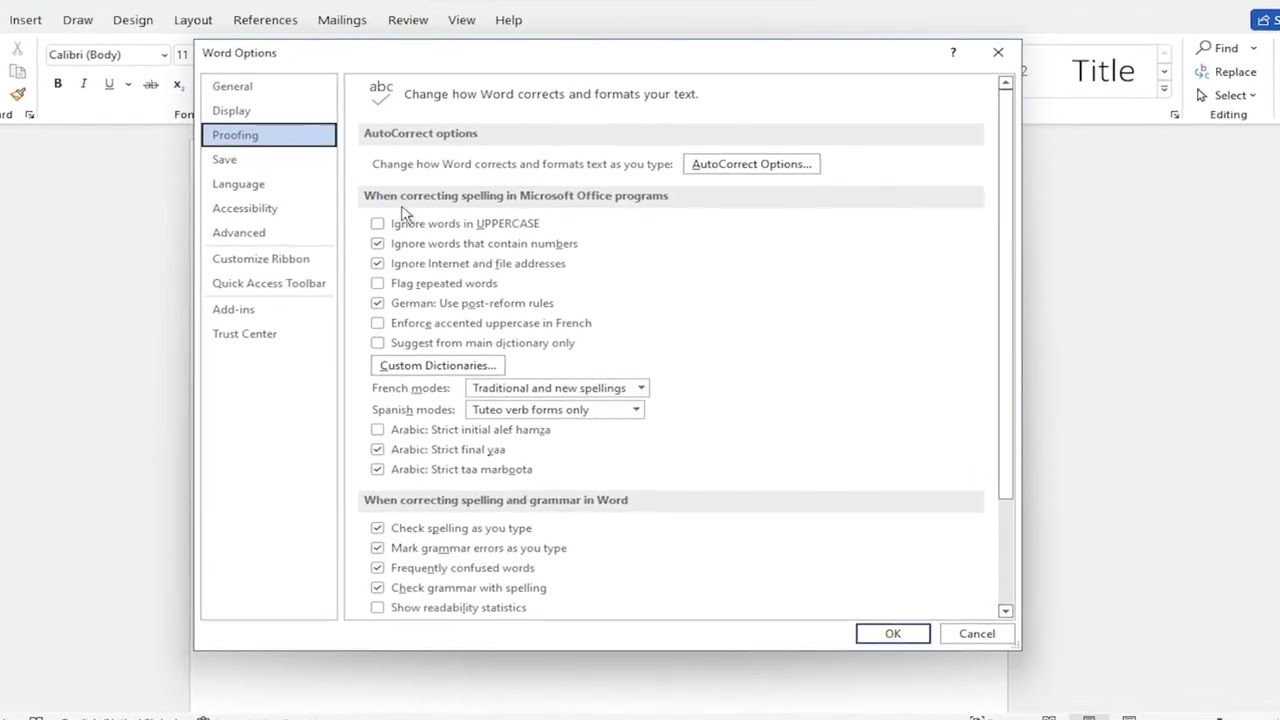Image resolution: width=1280 pixels, height=720 pixels.
Task: Open Add-ins category
Action: [269, 310]
